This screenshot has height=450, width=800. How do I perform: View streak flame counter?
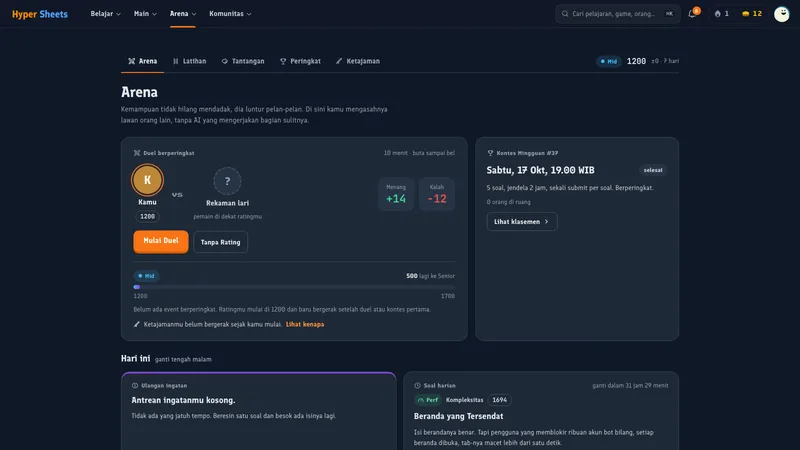721,14
